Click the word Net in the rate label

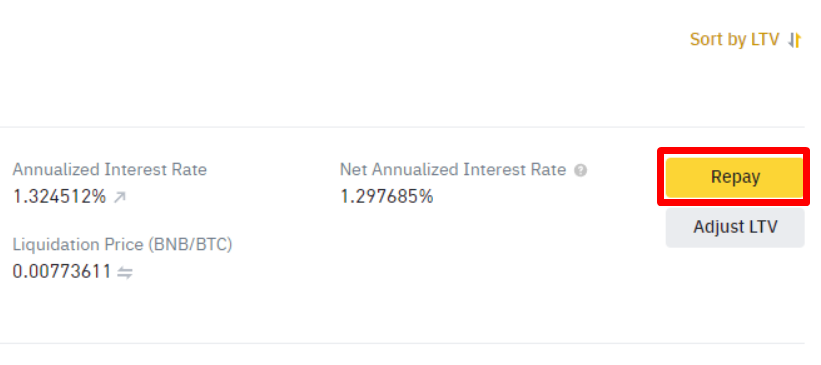tap(353, 170)
